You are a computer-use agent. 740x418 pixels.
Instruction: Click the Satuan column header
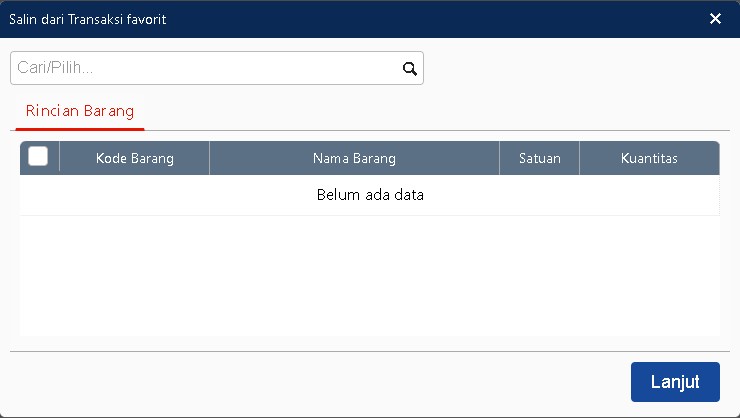[539, 158]
